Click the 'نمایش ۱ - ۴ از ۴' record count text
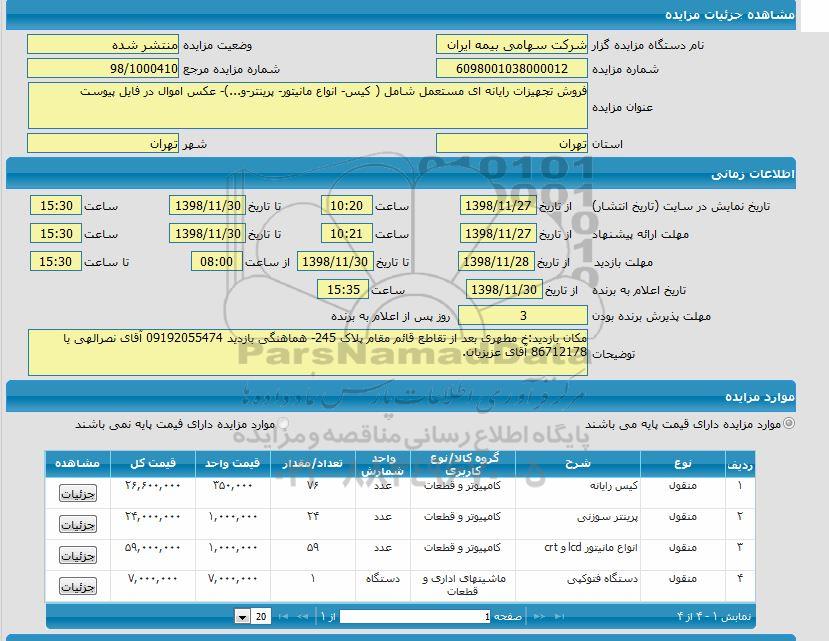This screenshot has width=829, height=641. 714,617
